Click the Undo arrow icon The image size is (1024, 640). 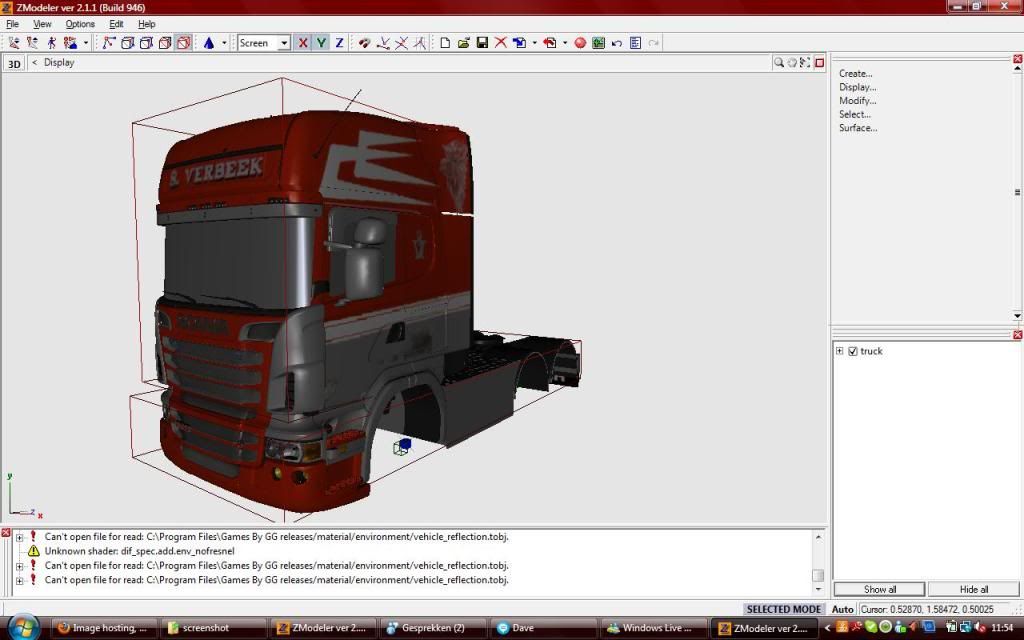(616, 43)
